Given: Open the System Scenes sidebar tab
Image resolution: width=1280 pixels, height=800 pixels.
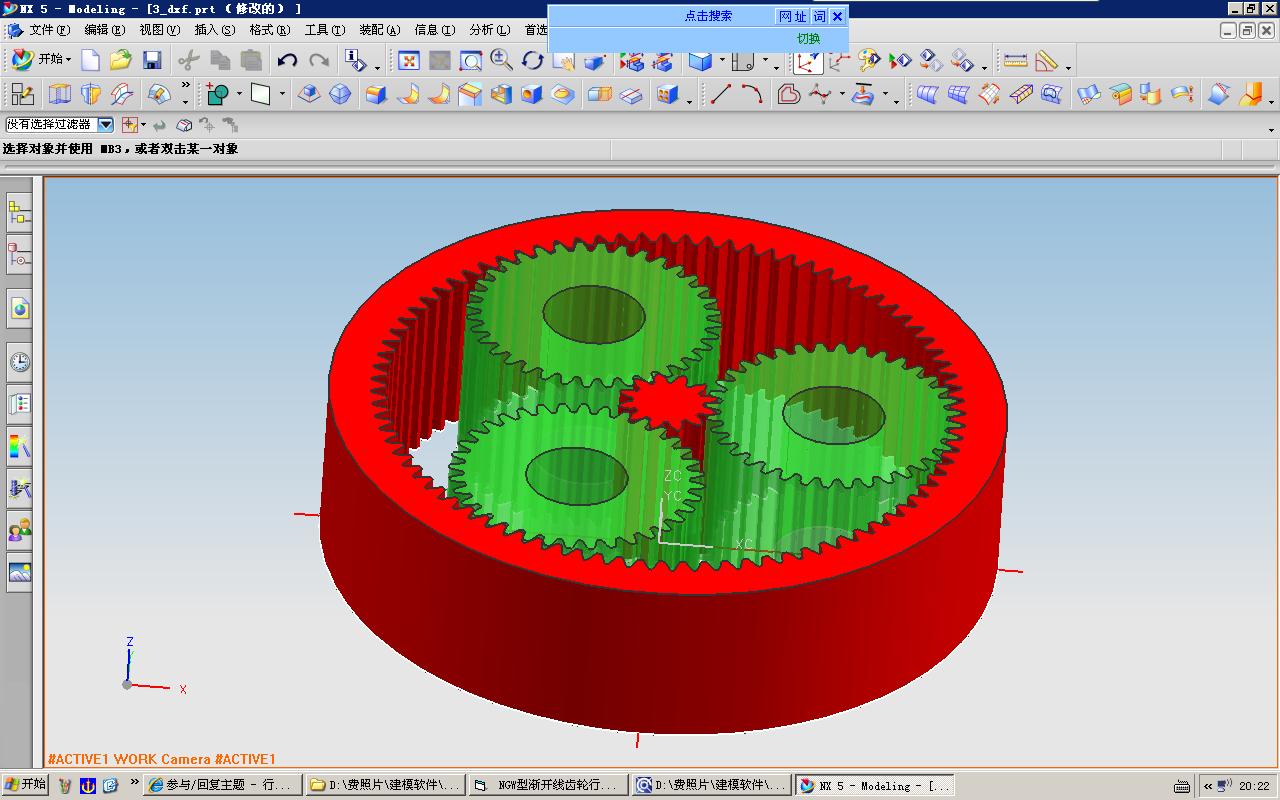Looking at the screenshot, I should 20,572.
